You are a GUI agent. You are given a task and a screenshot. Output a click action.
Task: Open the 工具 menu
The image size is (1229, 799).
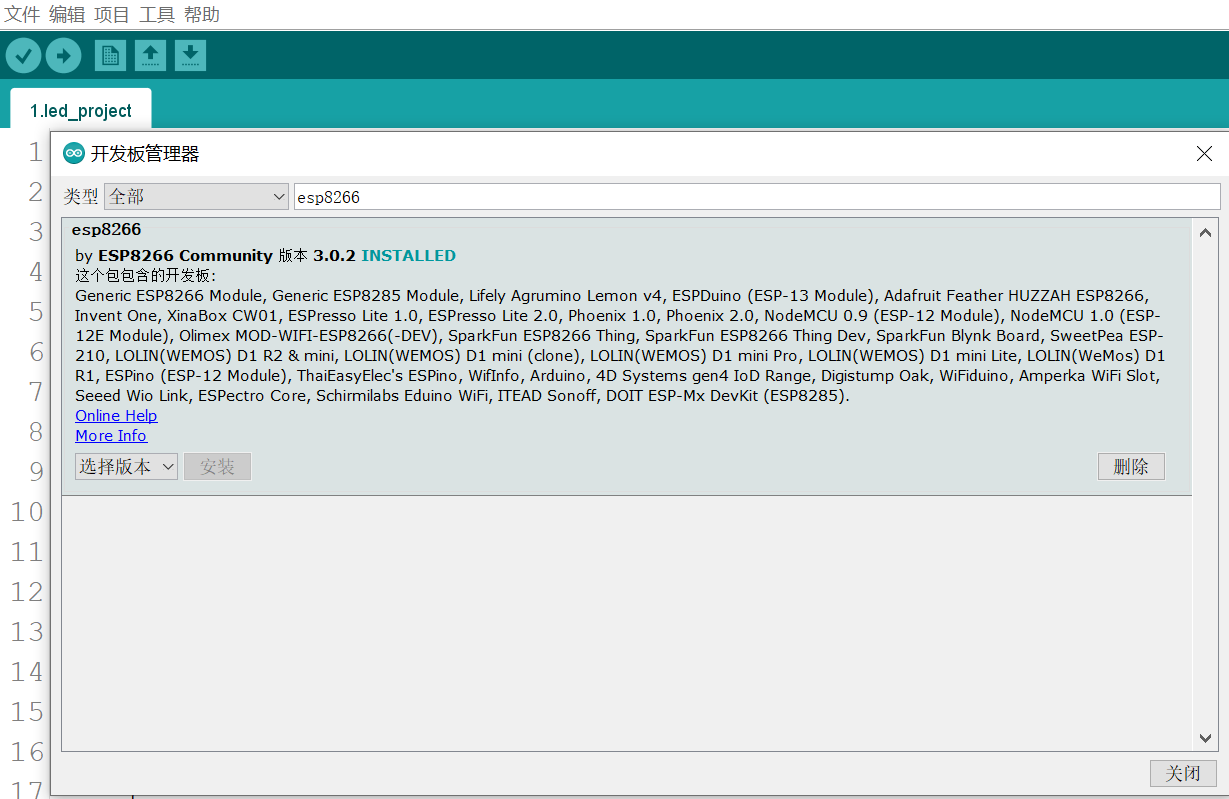click(157, 15)
